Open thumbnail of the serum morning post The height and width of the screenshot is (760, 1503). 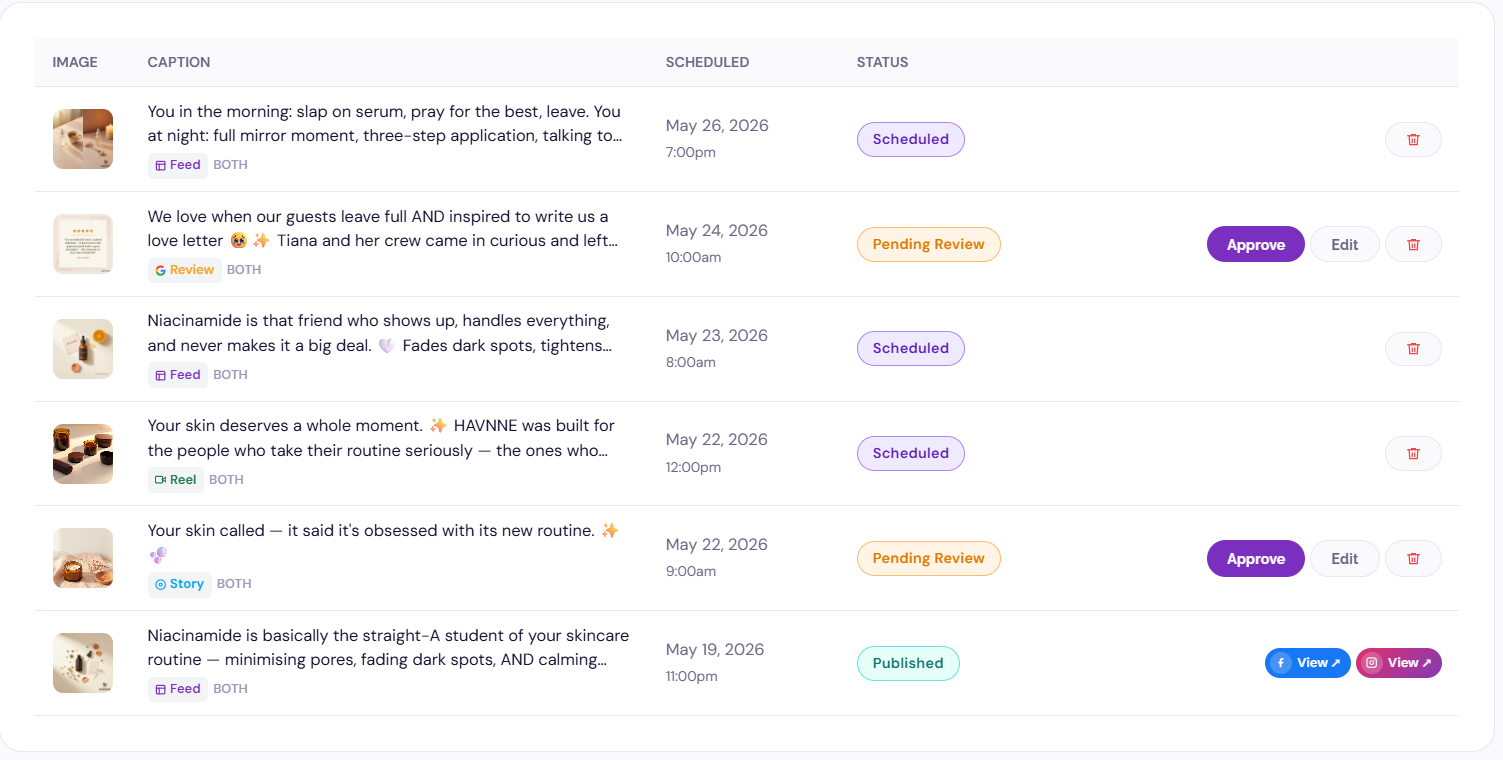pos(83,139)
